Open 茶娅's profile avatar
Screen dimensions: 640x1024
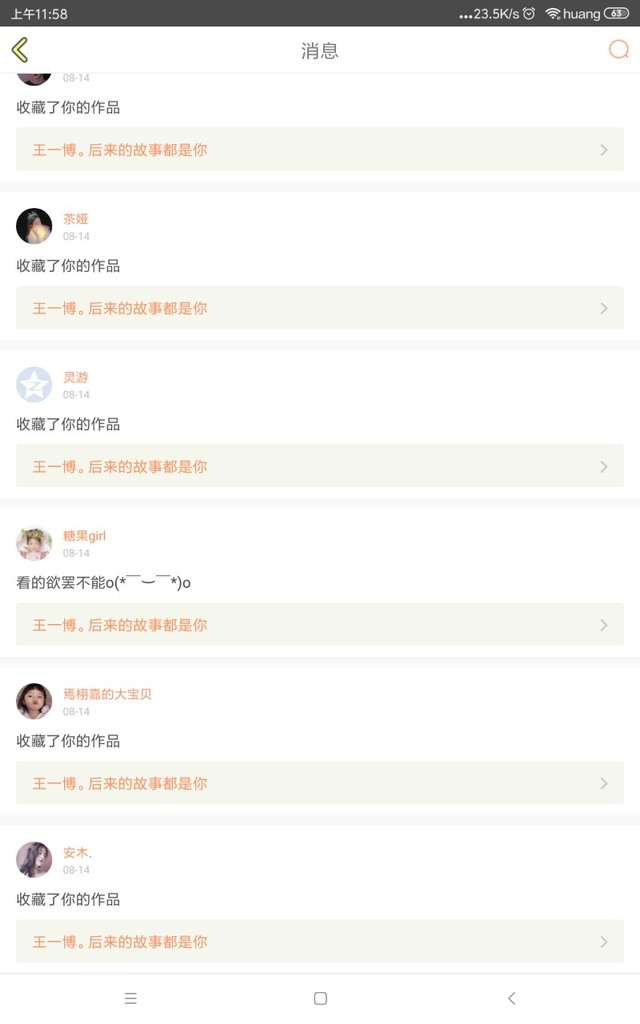click(34, 226)
